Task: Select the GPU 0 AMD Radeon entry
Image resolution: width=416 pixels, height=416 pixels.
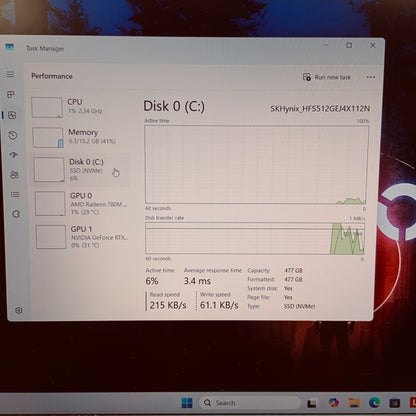Action: [82, 203]
